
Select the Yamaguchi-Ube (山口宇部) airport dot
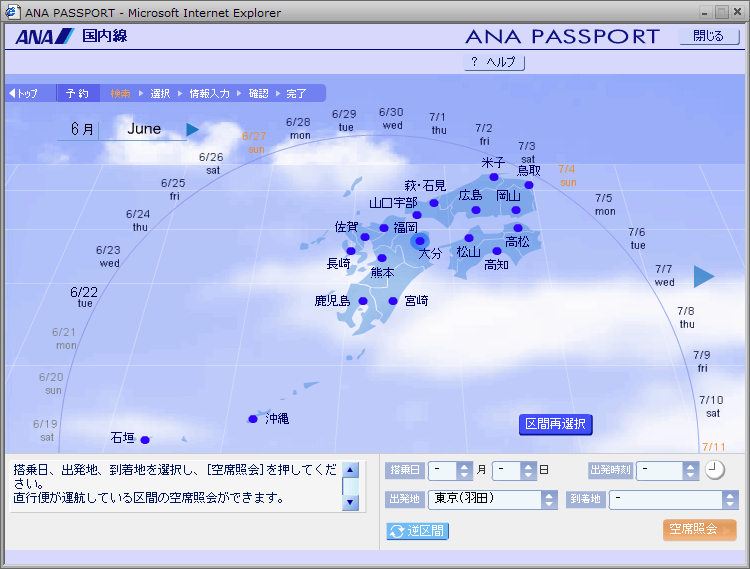417,215
